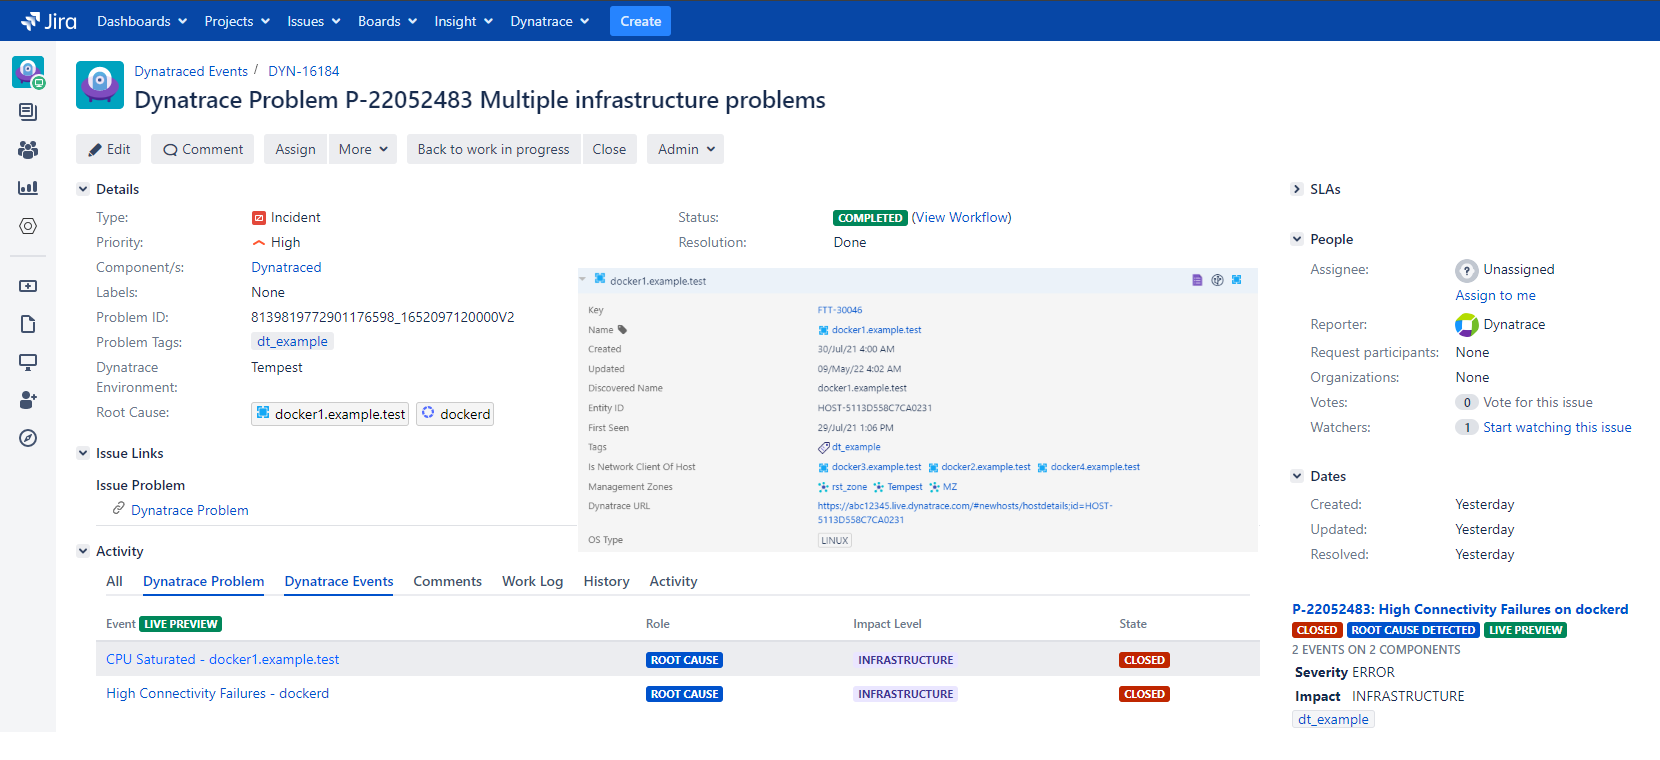This screenshot has width=1660, height=760.
Task: Click the blue host icon at the panel header's right
Action: (1237, 280)
